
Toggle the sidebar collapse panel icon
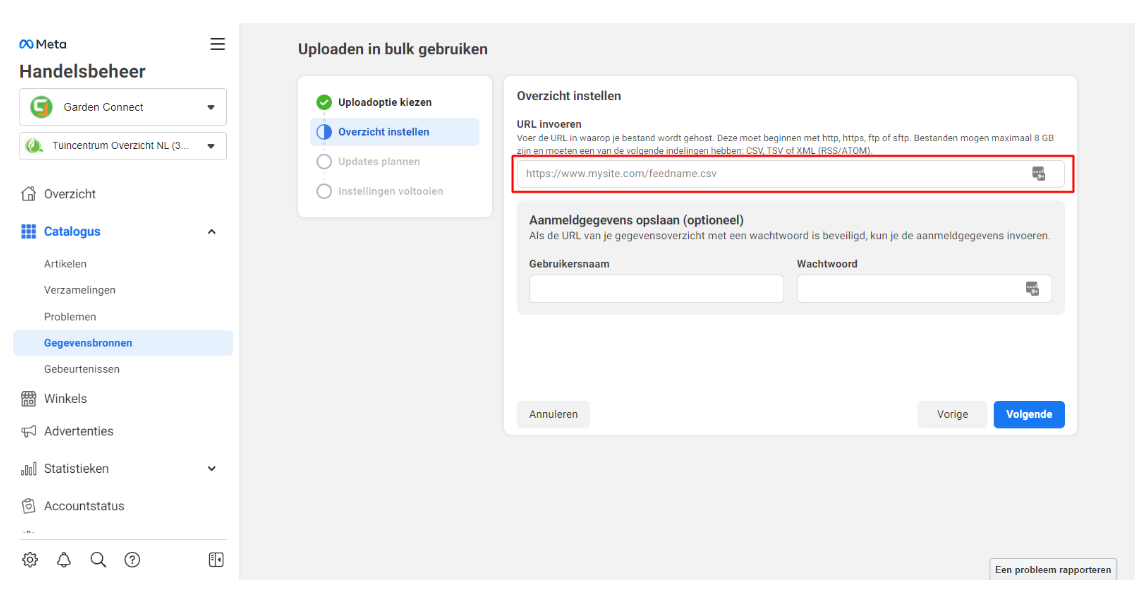[216, 560]
